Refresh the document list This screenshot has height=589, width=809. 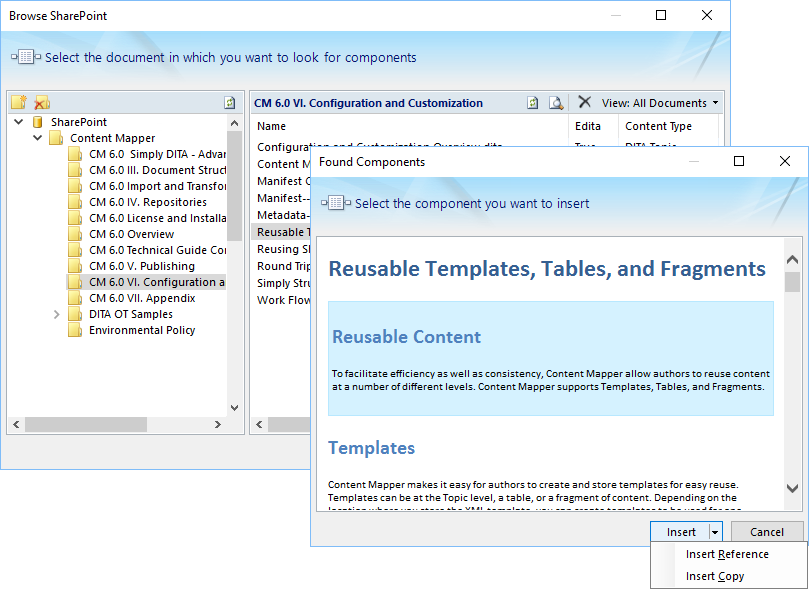[533, 103]
